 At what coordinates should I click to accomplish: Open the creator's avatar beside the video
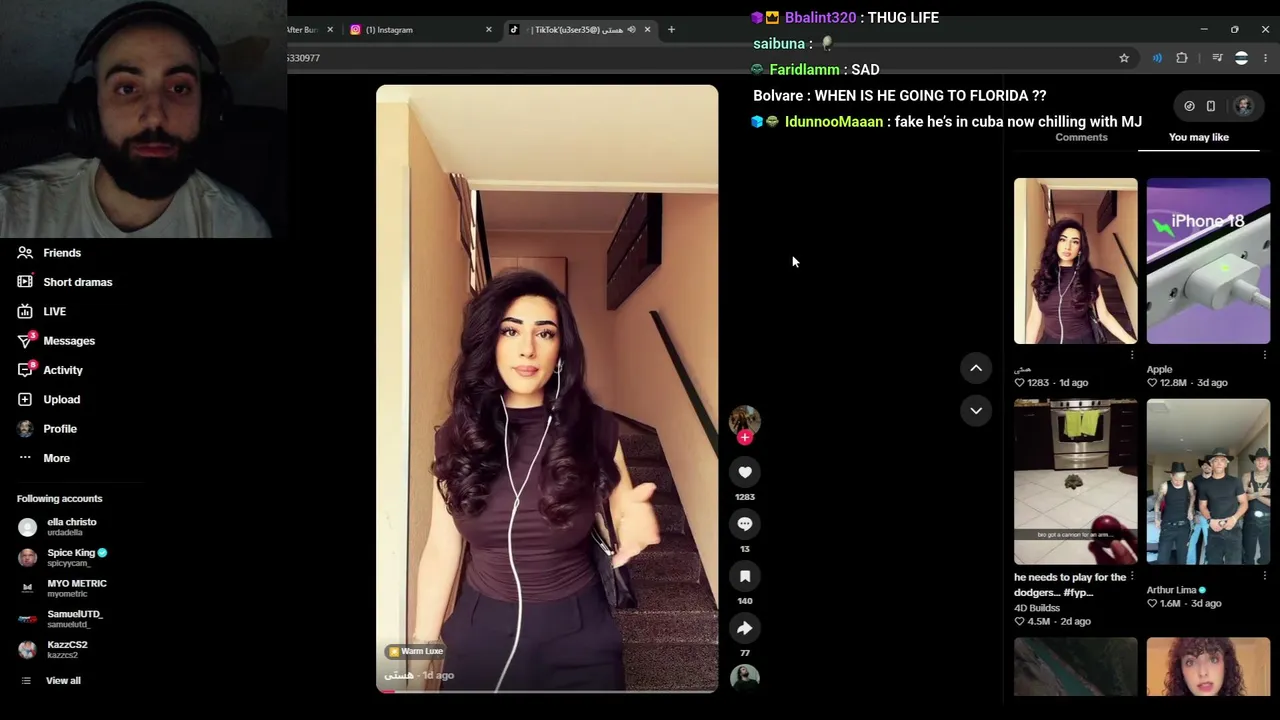745,420
